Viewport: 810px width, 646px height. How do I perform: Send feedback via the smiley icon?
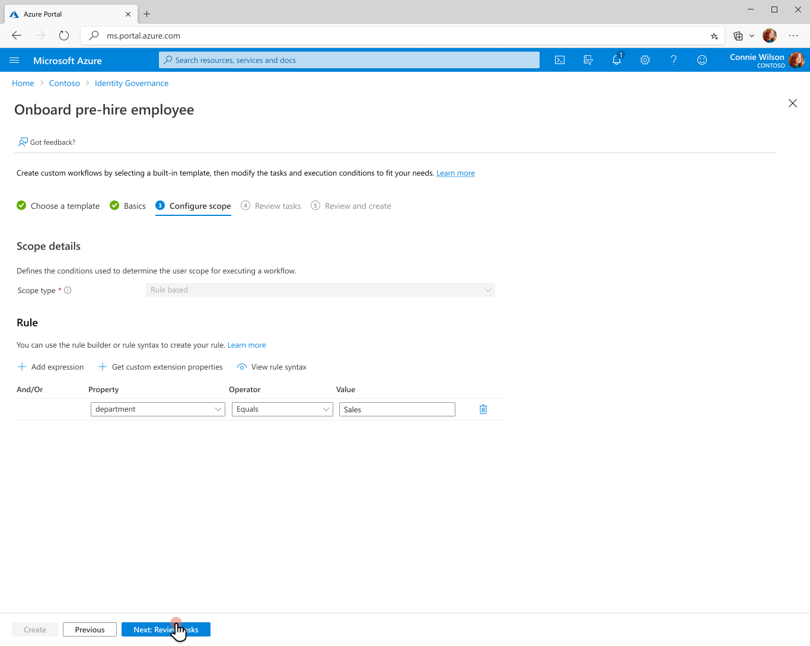pos(701,60)
